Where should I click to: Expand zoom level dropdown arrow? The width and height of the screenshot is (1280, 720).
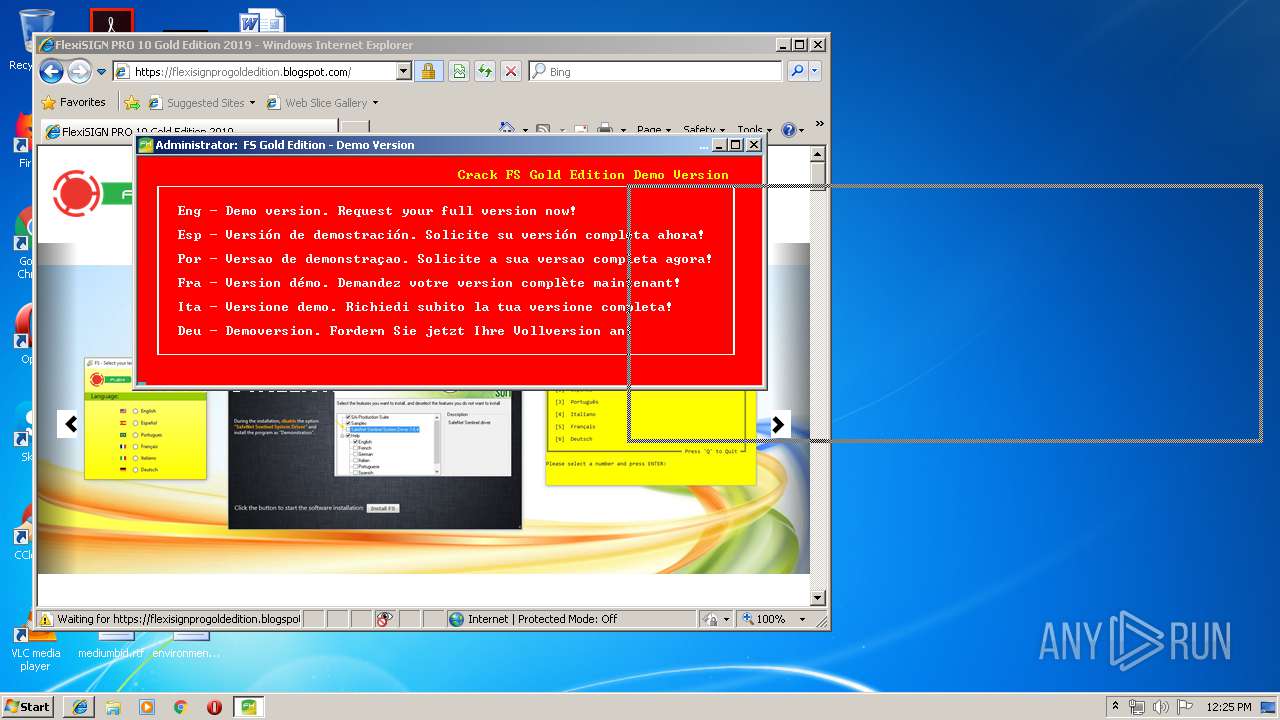801,619
